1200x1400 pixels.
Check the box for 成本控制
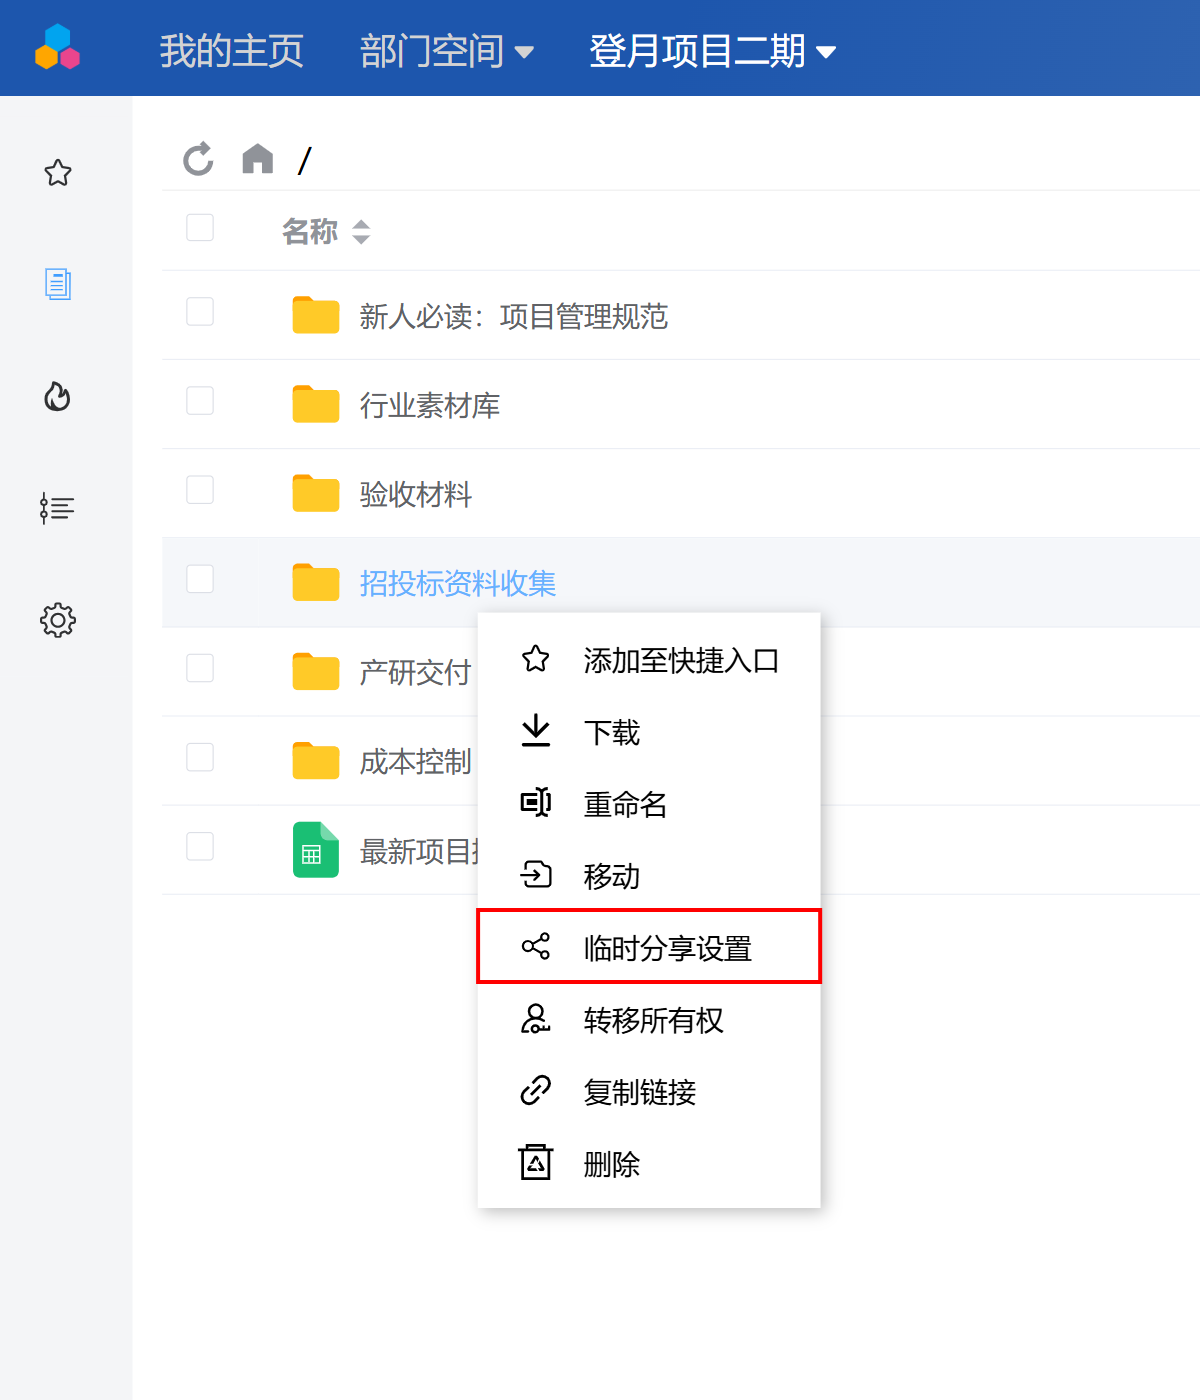[x=200, y=756]
